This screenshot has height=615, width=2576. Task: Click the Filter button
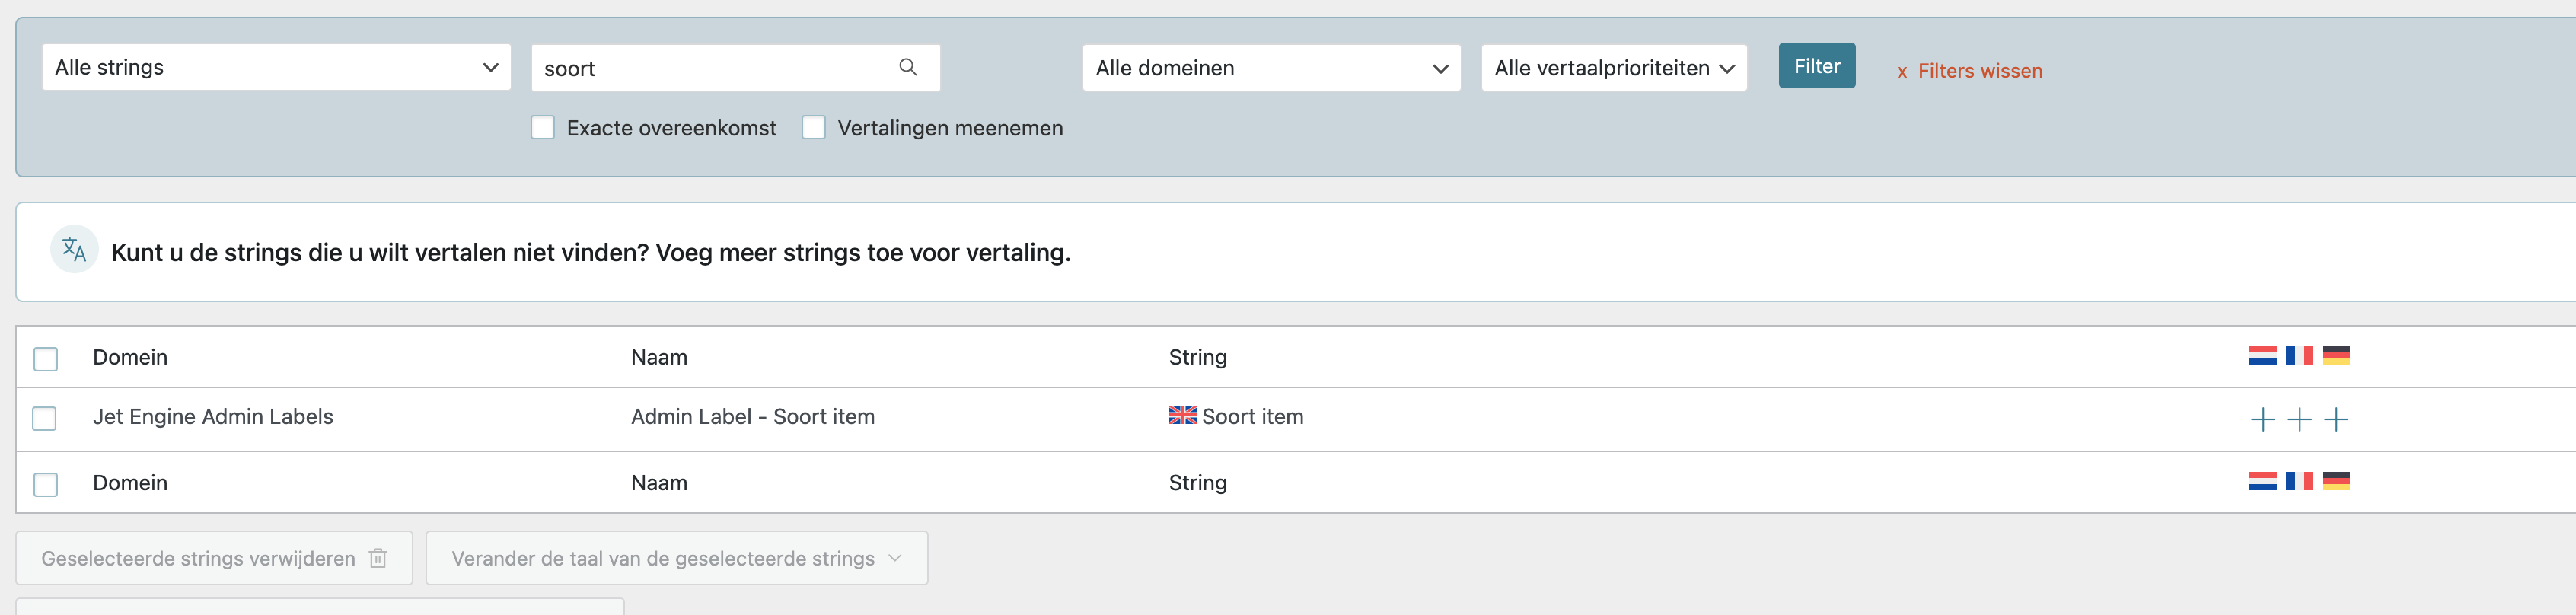(x=1816, y=66)
